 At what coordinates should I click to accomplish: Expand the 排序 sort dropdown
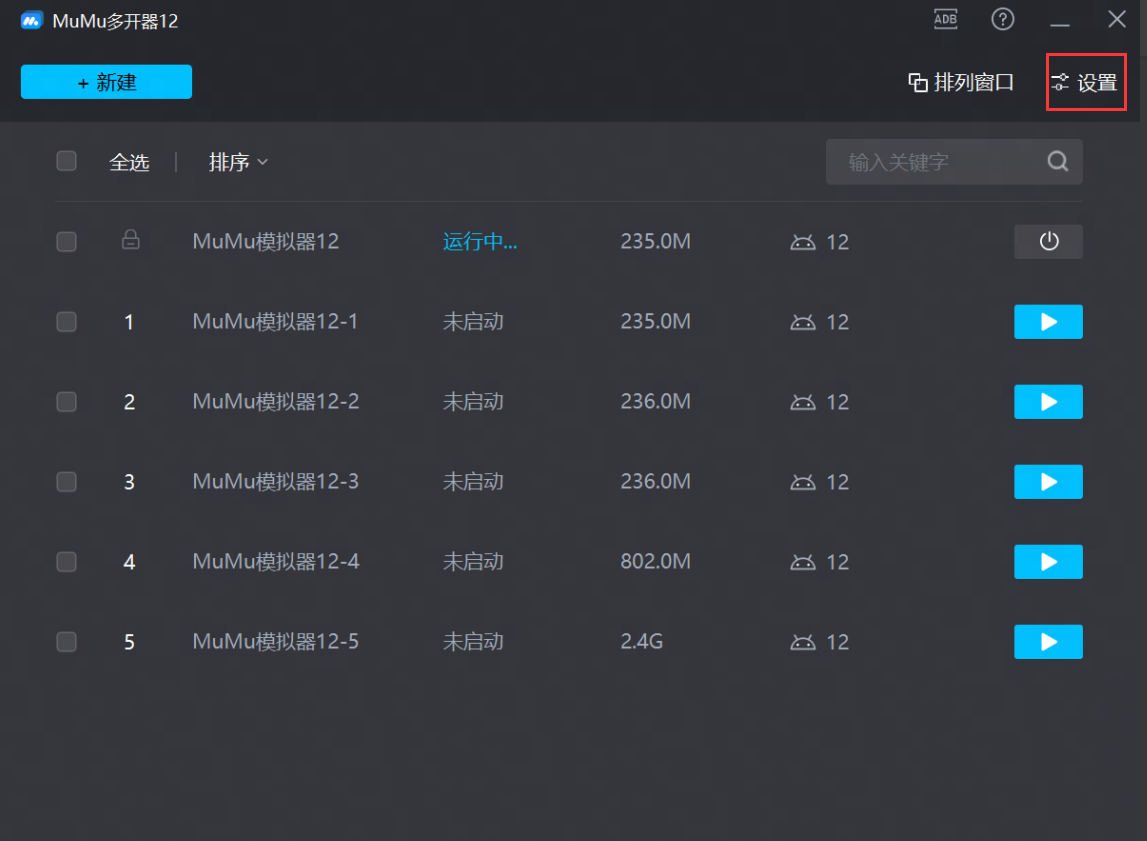(238, 163)
